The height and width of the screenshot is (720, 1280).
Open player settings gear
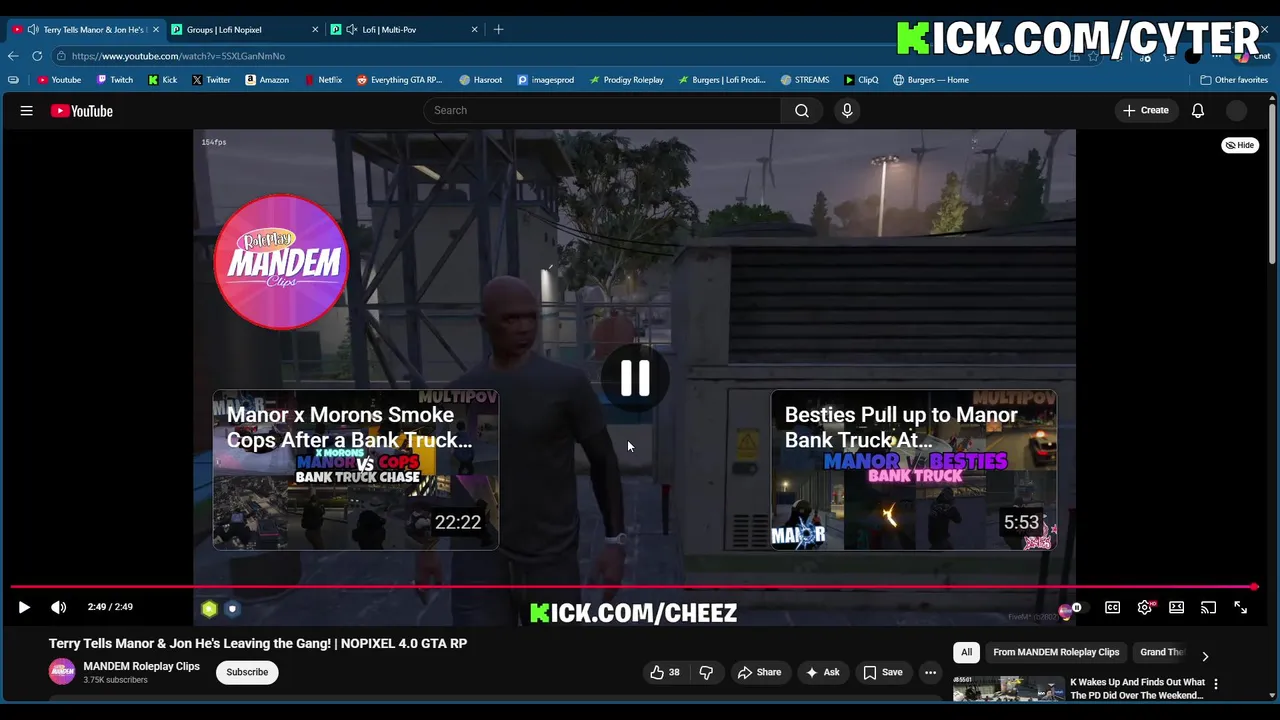click(x=1145, y=607)
